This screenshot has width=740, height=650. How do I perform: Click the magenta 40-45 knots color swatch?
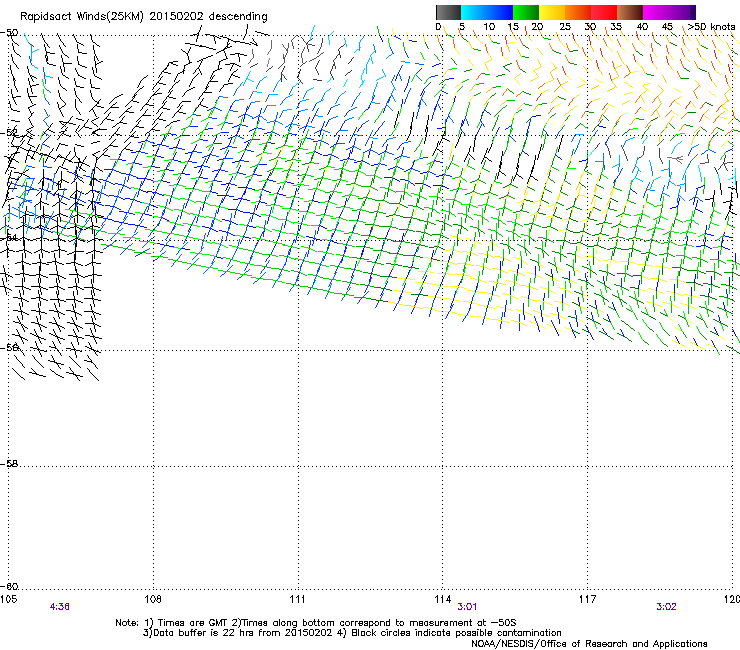[x=656, y=12]
